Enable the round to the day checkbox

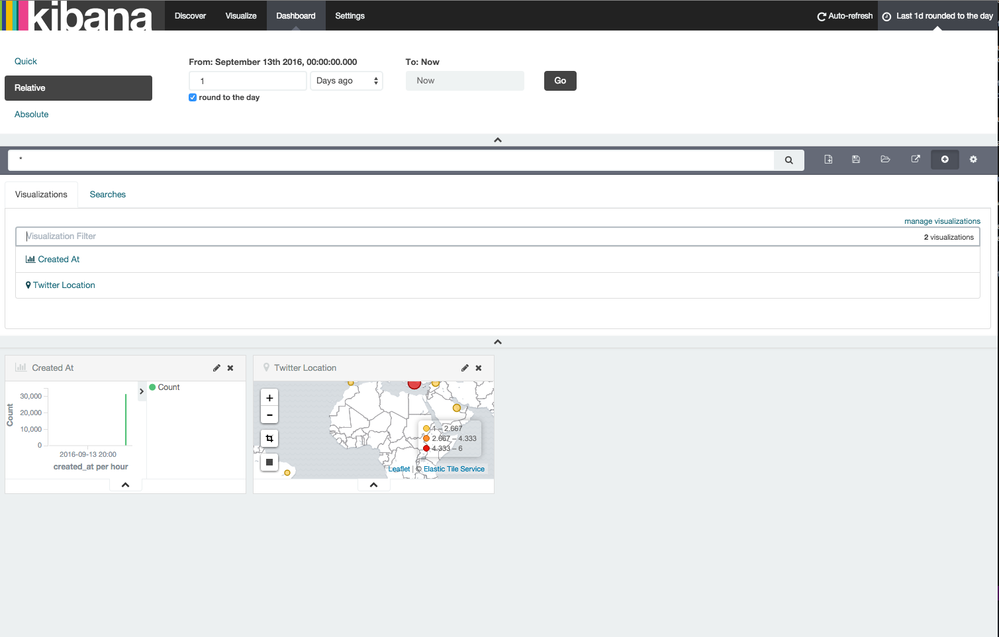[x=192, y=97]
